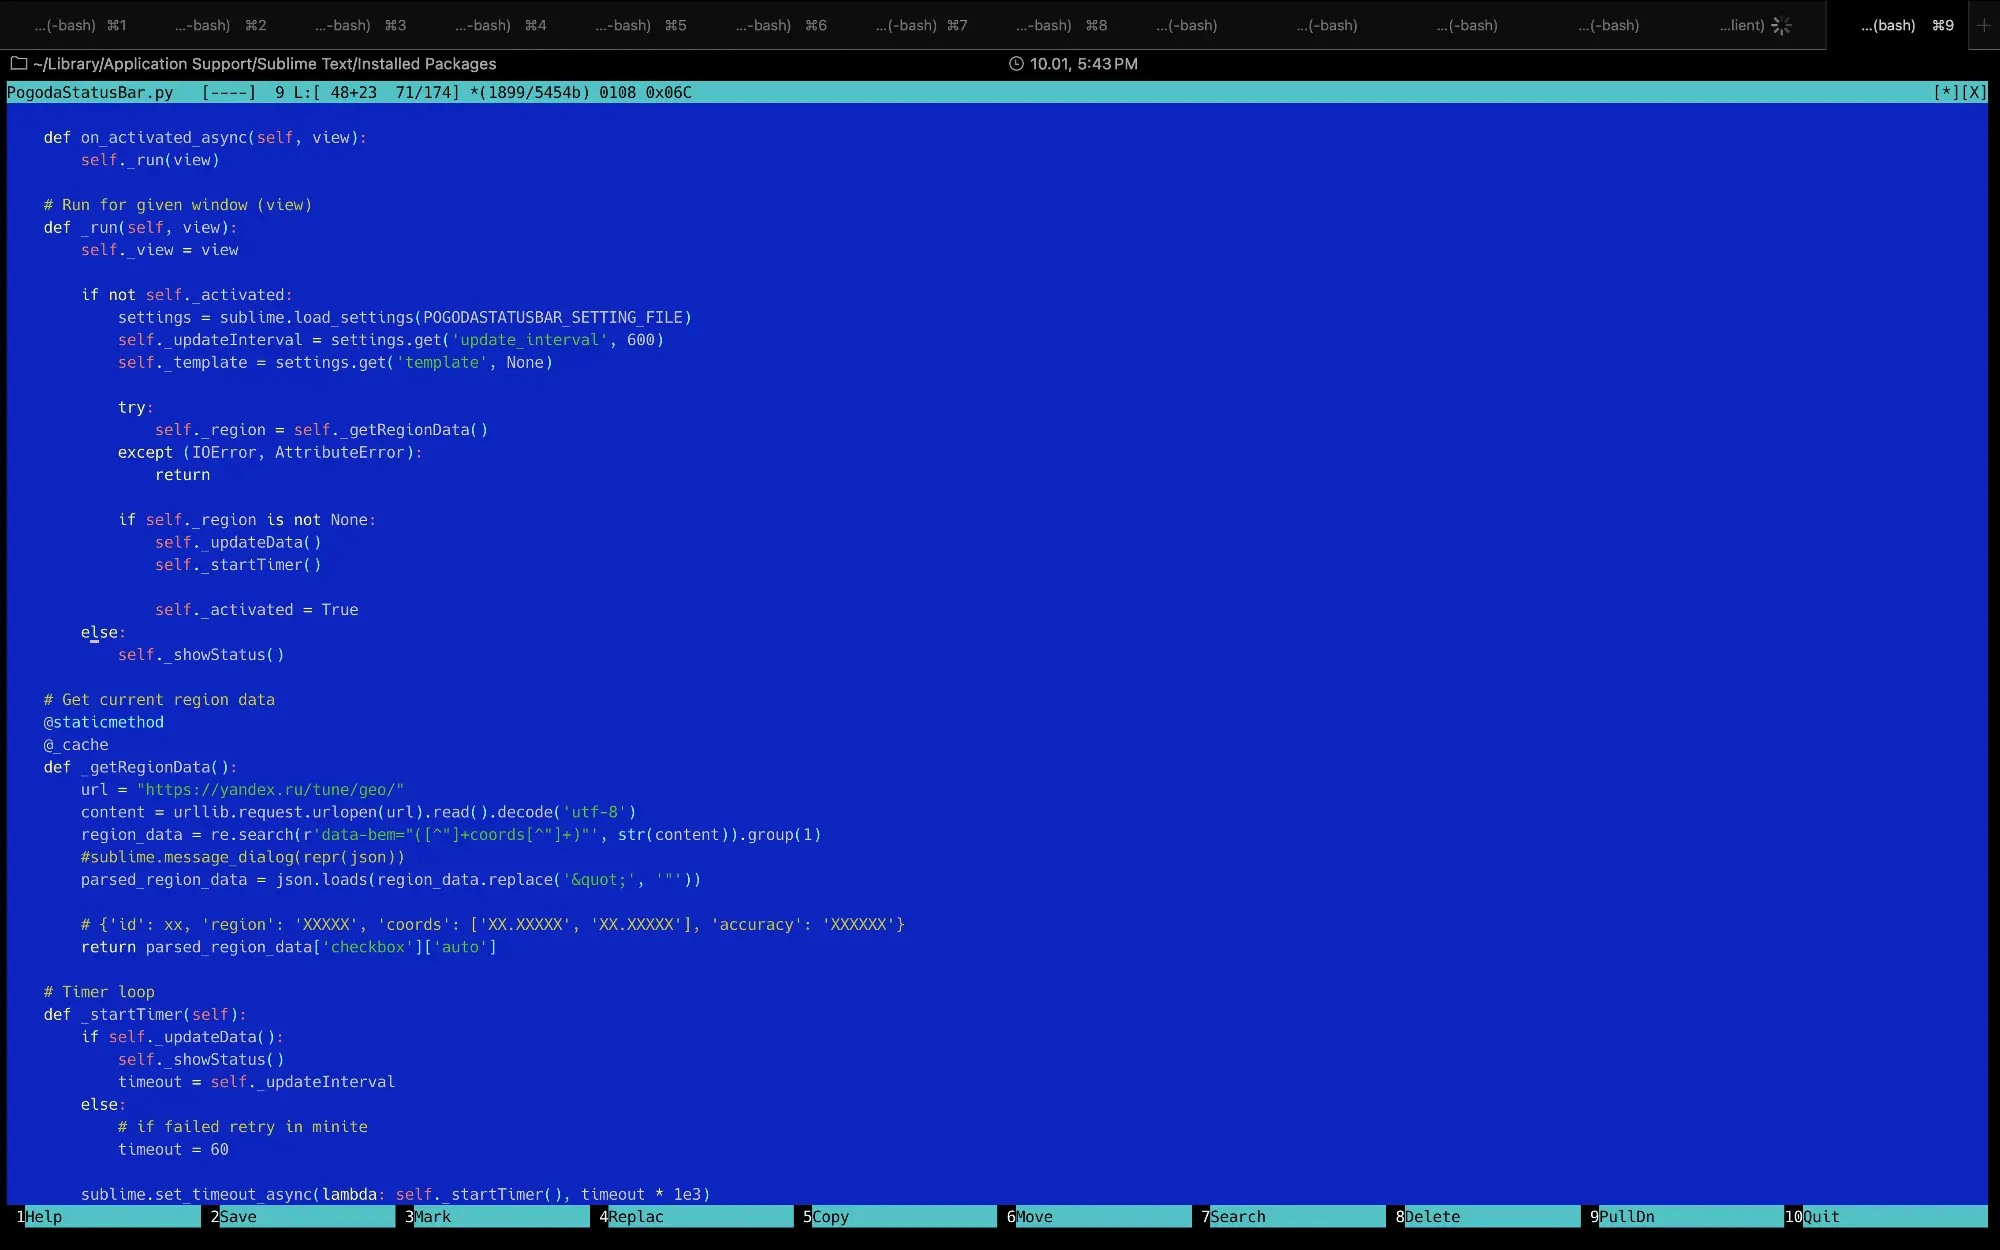Click the folder icon beside the path
Image resolution: width=2000 pixels, height=1250 pixels.
(x=18, y=63)
